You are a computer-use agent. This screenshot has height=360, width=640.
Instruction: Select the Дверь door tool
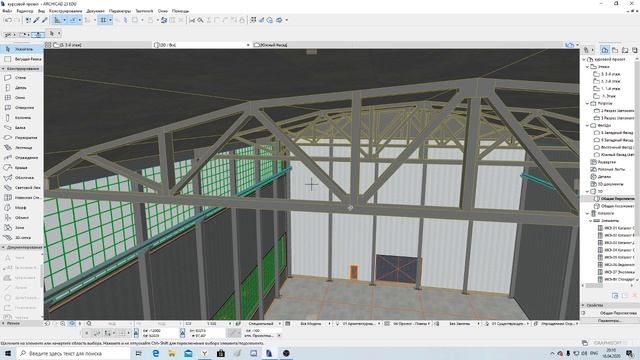coord(22,88)
